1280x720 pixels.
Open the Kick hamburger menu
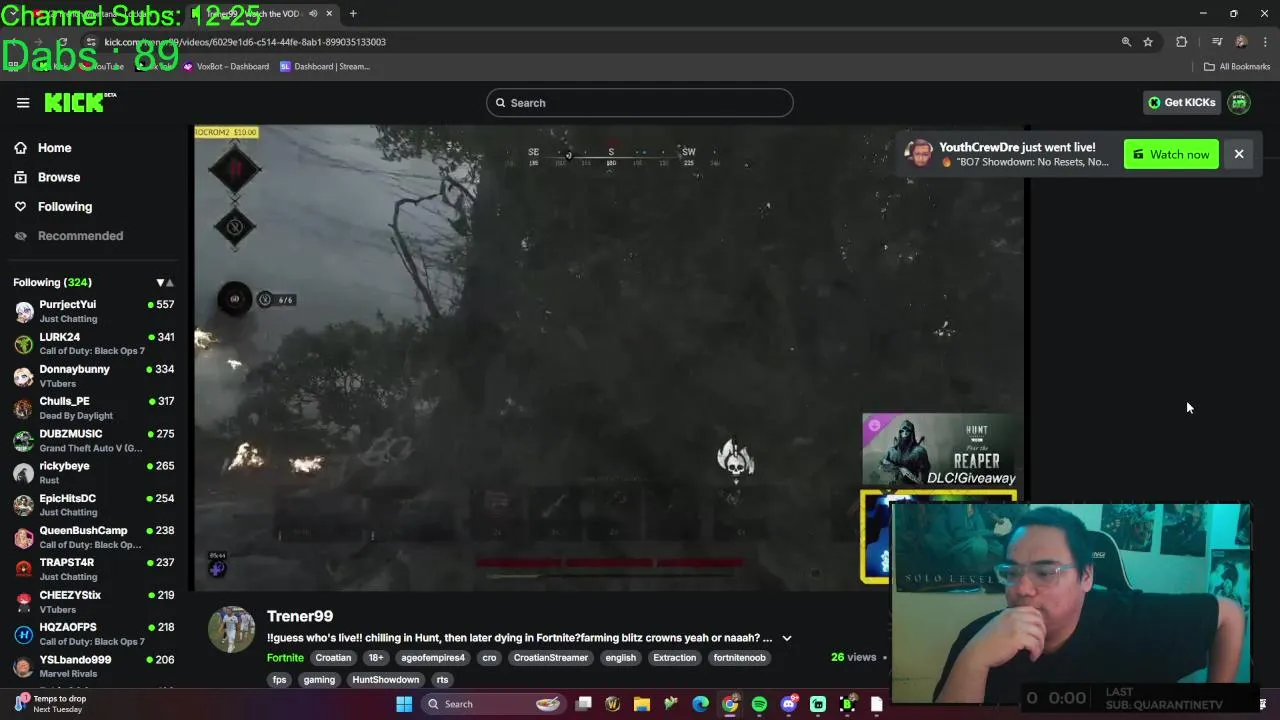coord(23,102)
